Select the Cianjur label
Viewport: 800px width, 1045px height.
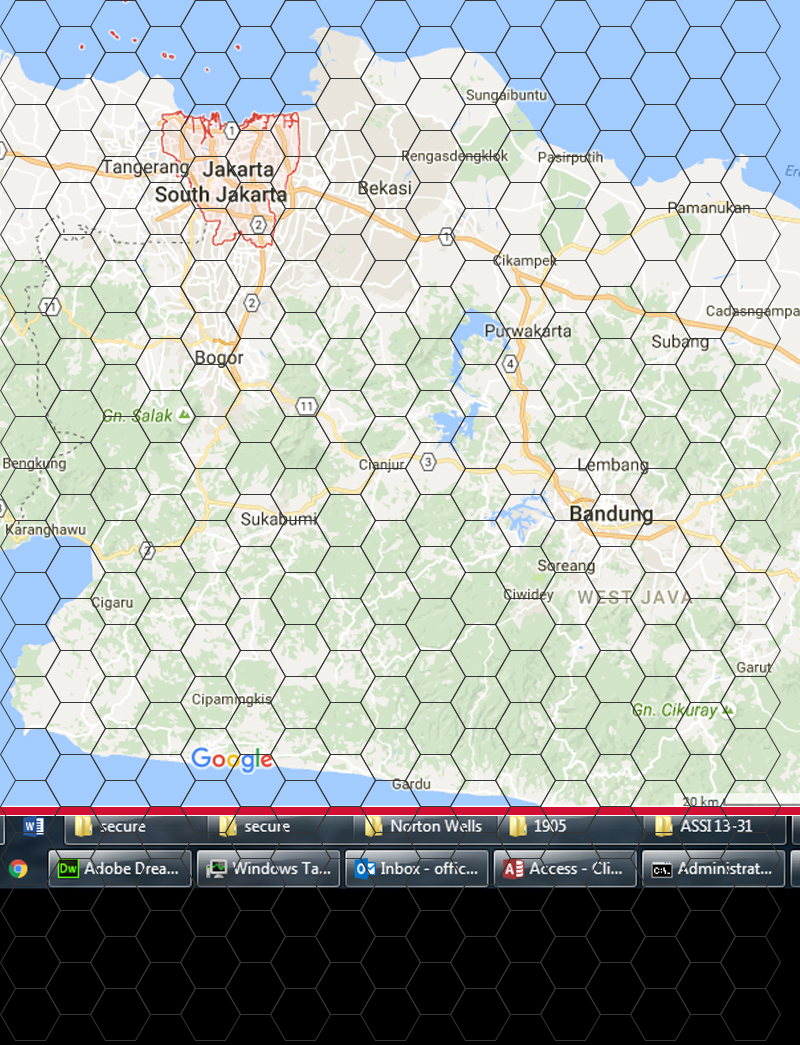(x=381, y=465)
